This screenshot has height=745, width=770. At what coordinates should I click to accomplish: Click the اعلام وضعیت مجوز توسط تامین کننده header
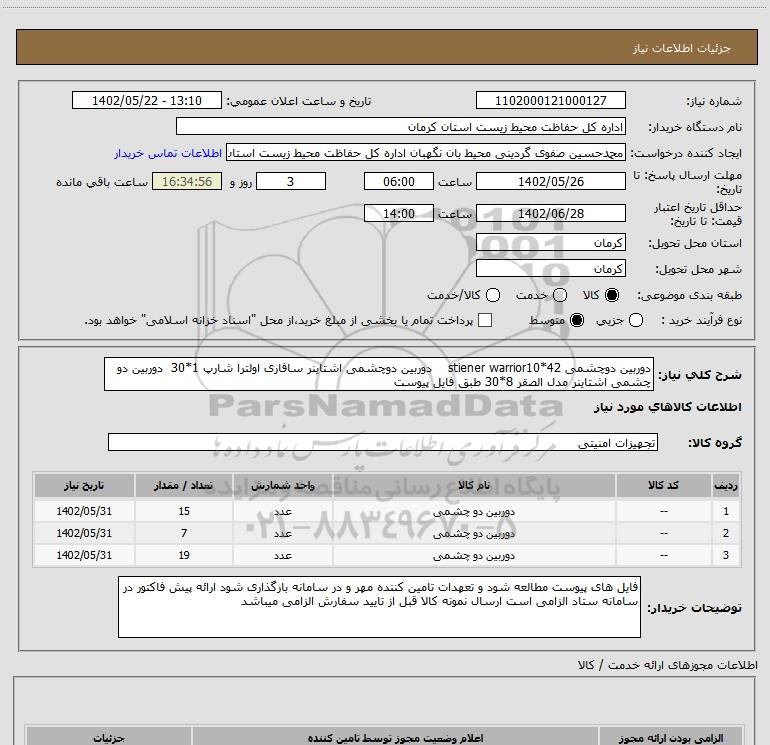395,738
